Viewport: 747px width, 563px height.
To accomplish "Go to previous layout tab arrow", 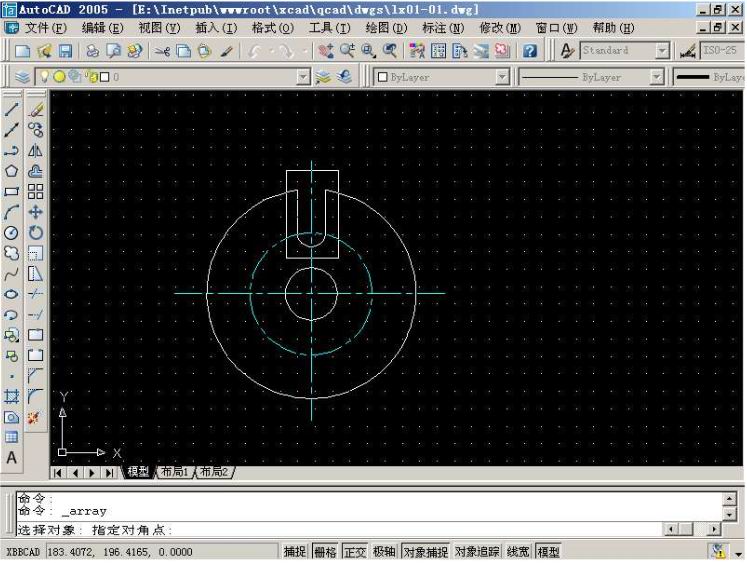I will tap(75, 473).
